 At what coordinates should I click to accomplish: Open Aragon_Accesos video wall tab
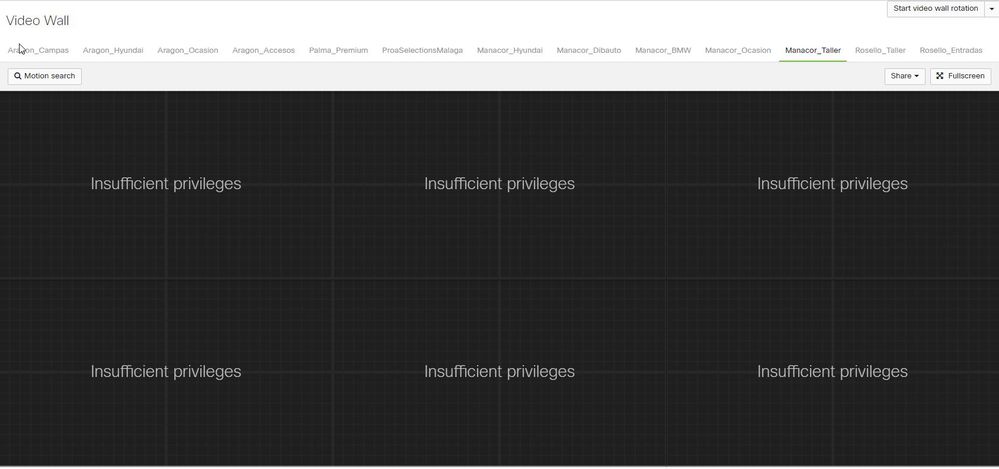click(x=263, y=50)
